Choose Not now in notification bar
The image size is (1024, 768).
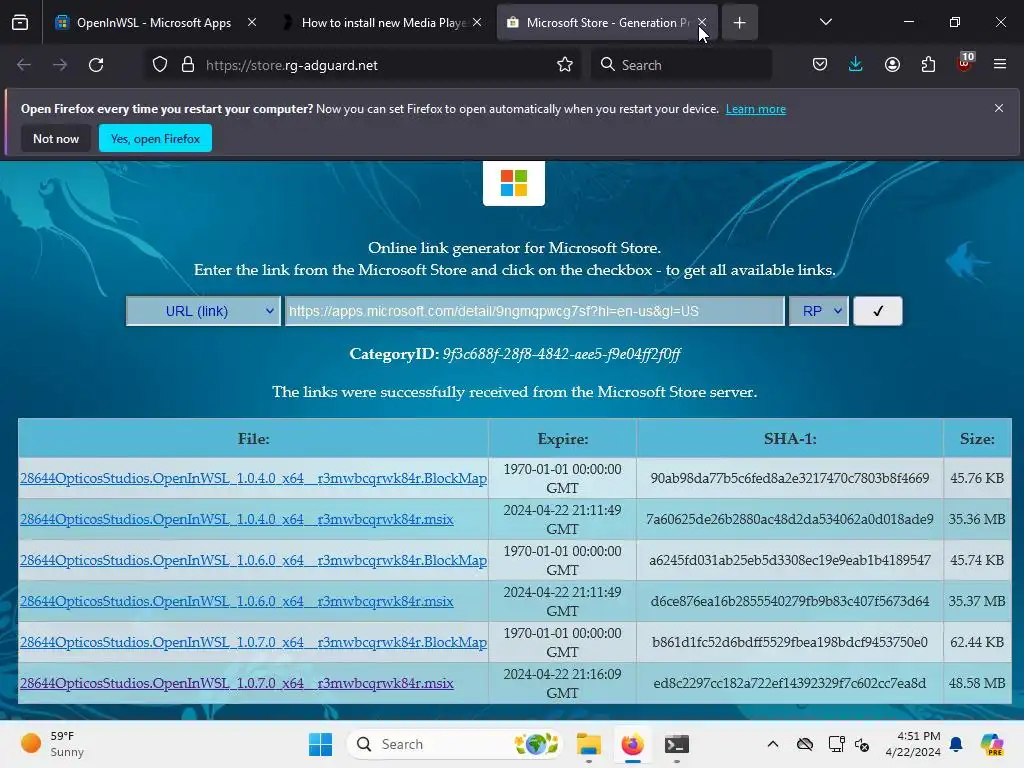pyautogui.click(x=56, y=138)
